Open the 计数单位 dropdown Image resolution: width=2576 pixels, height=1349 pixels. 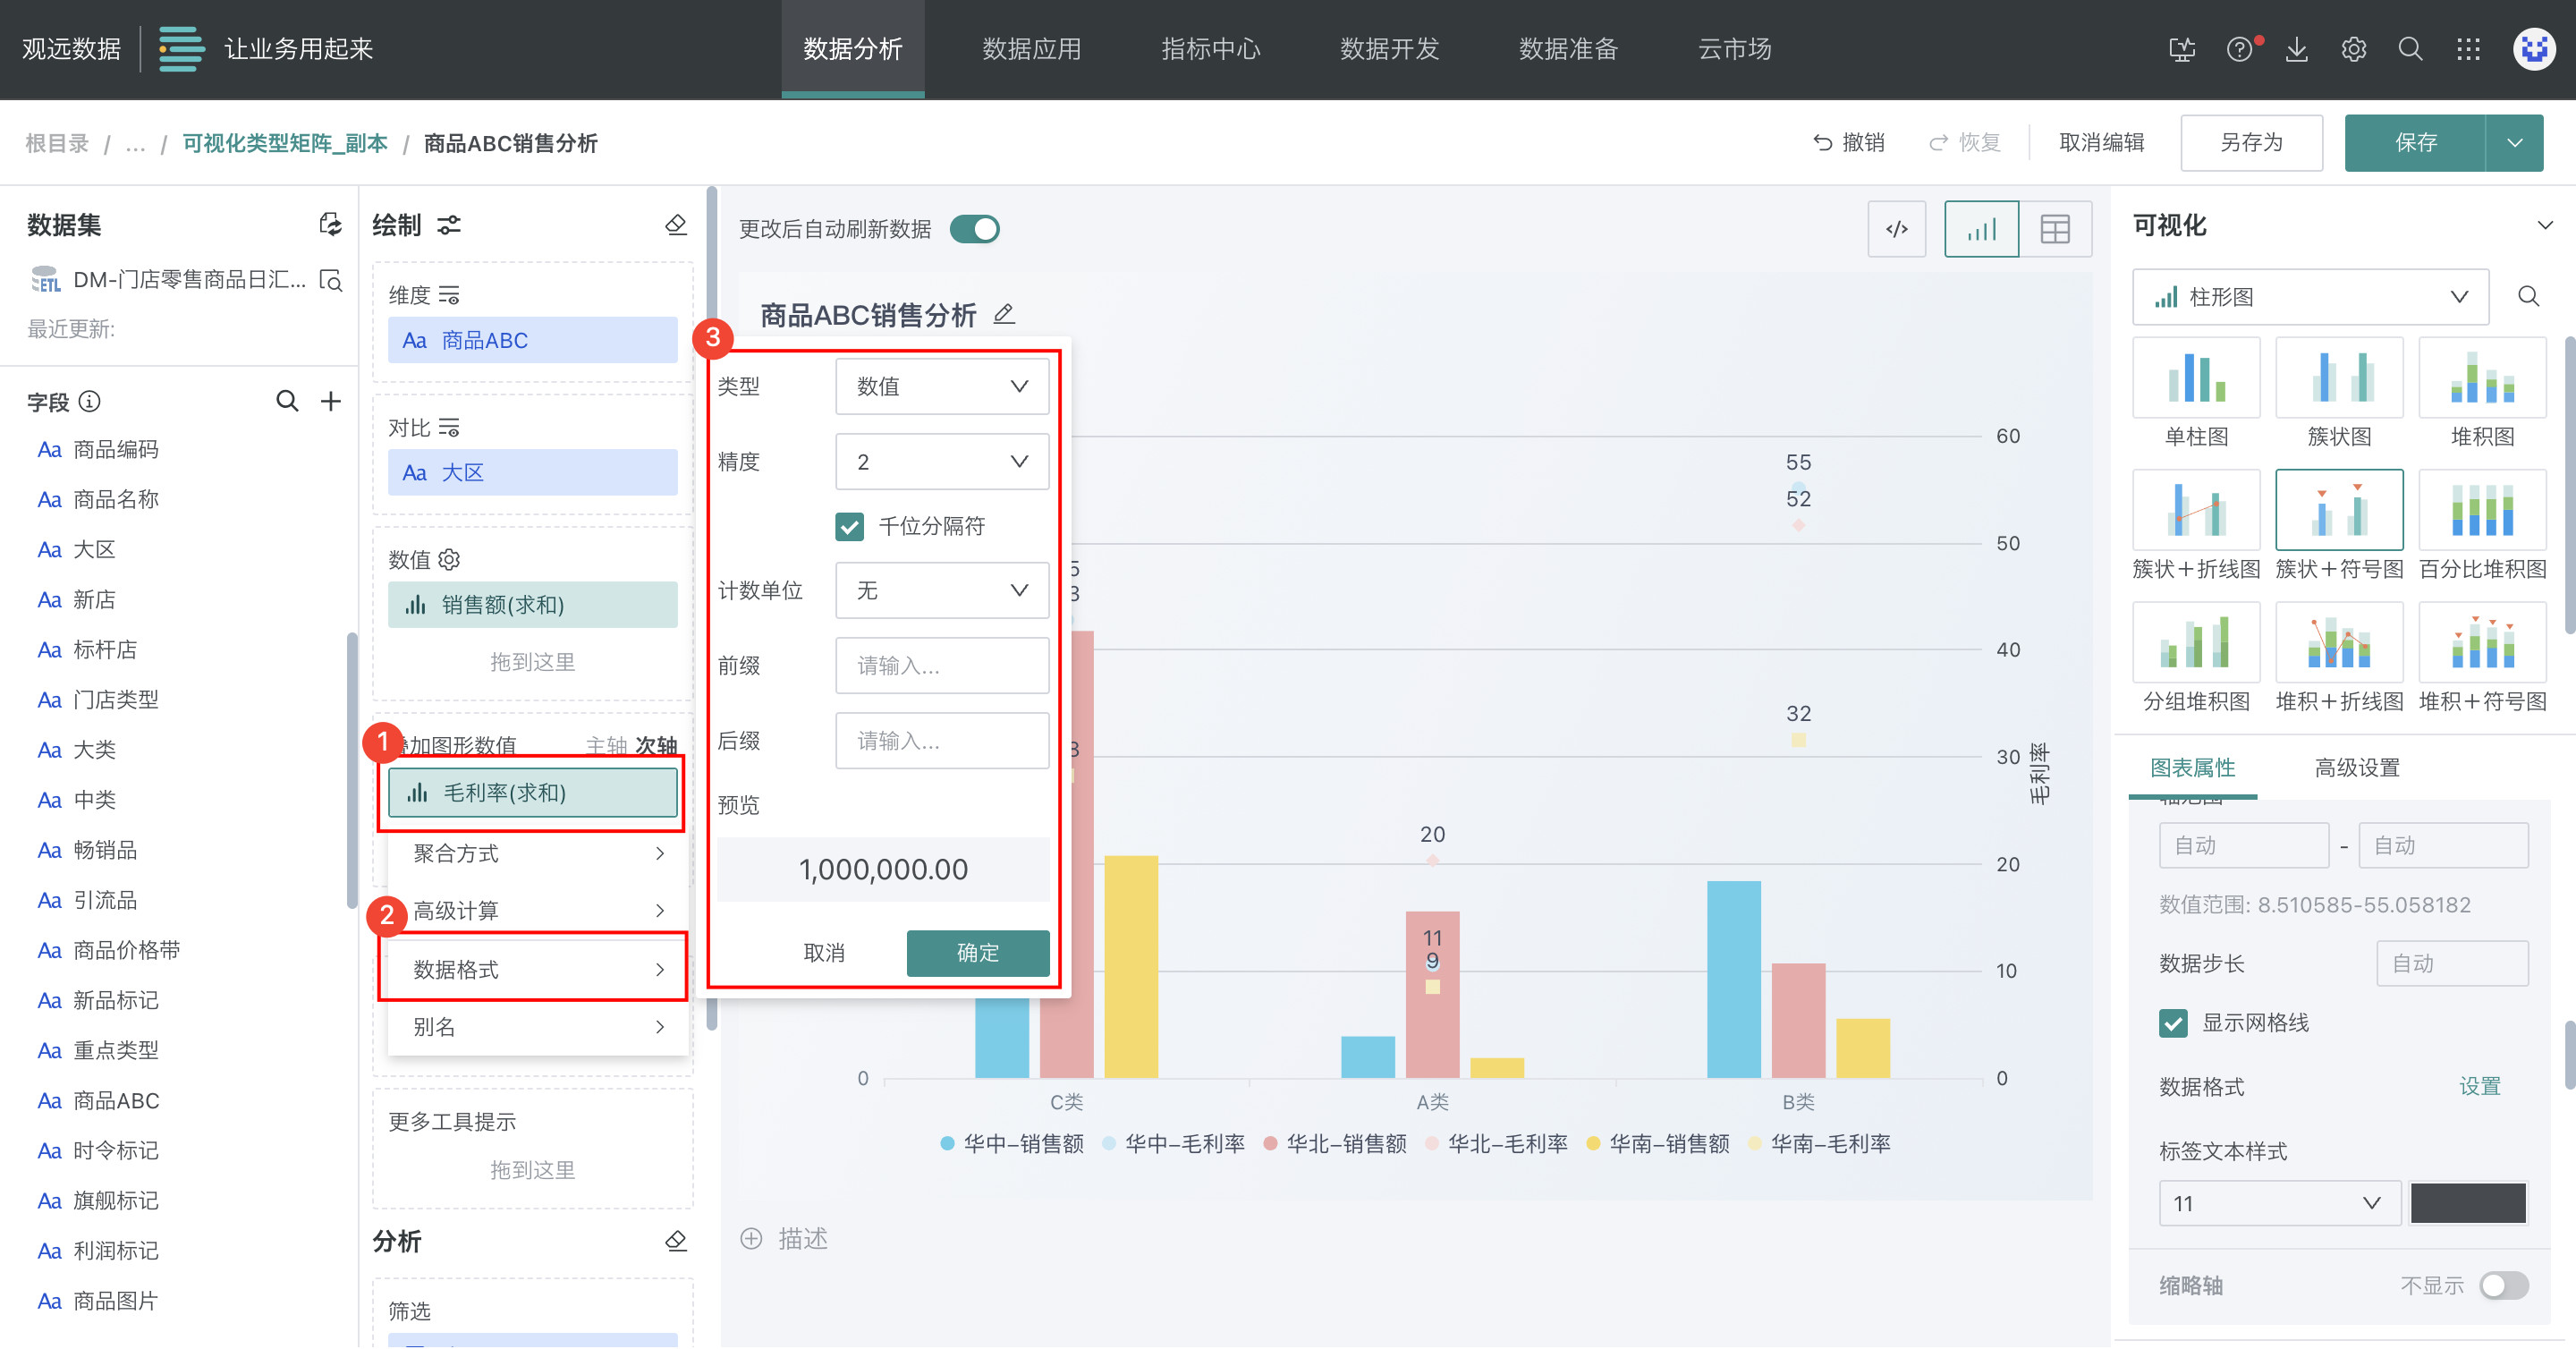click(x=941, y=590)
